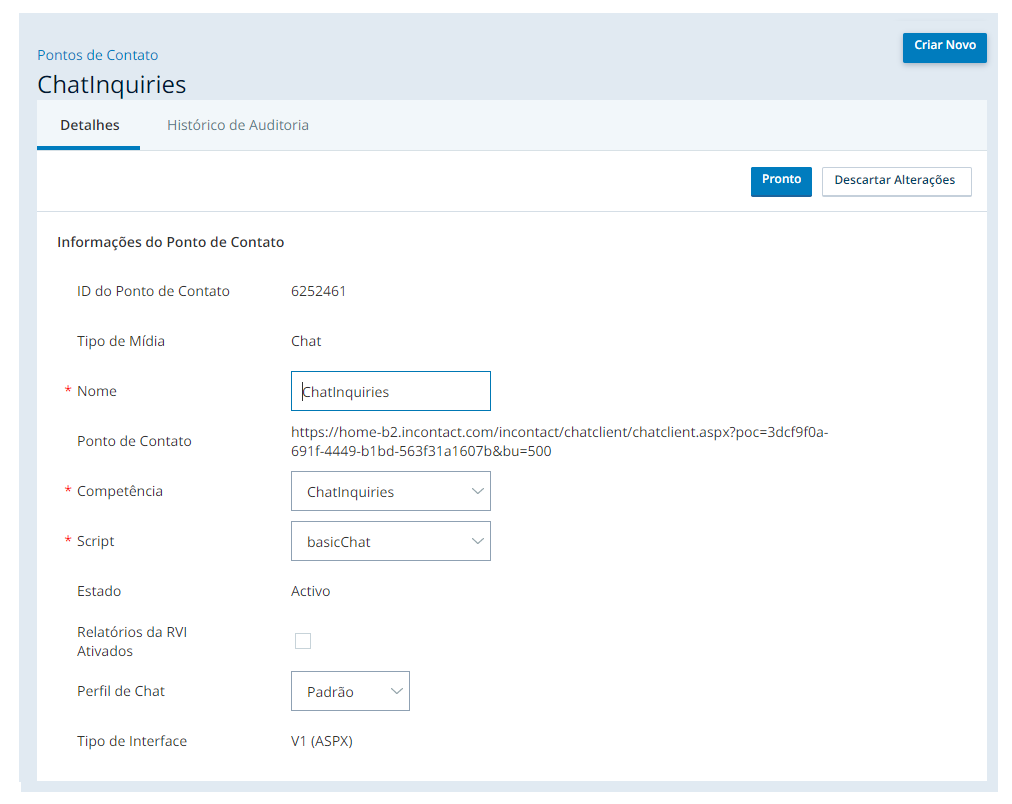Open the Pontos de Contato breadcrumb link
This screenshot has width=1012, height=804.
pos(97,55)
